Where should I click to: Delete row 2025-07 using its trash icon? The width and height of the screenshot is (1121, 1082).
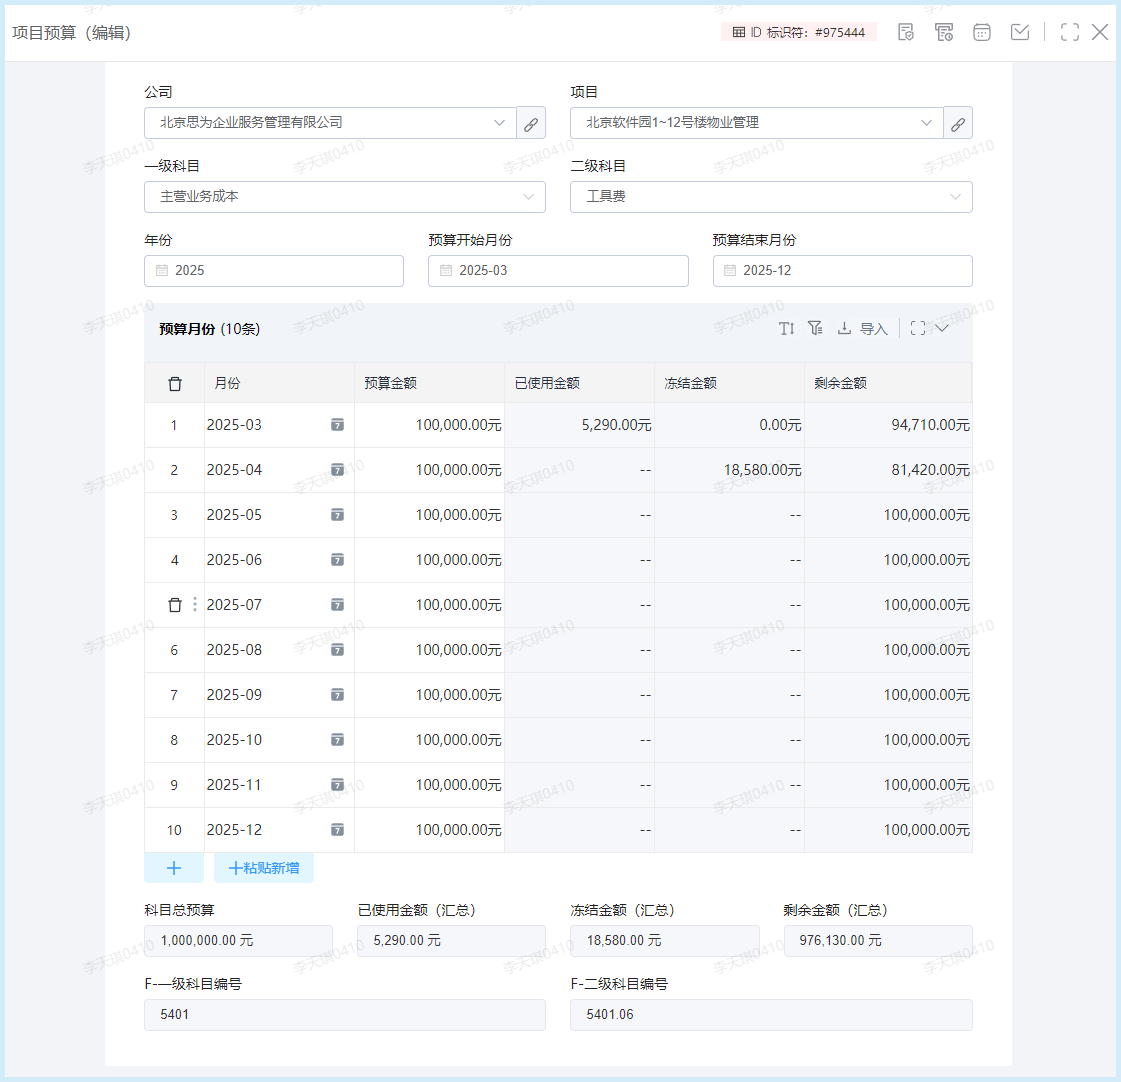tap(175, 605)
